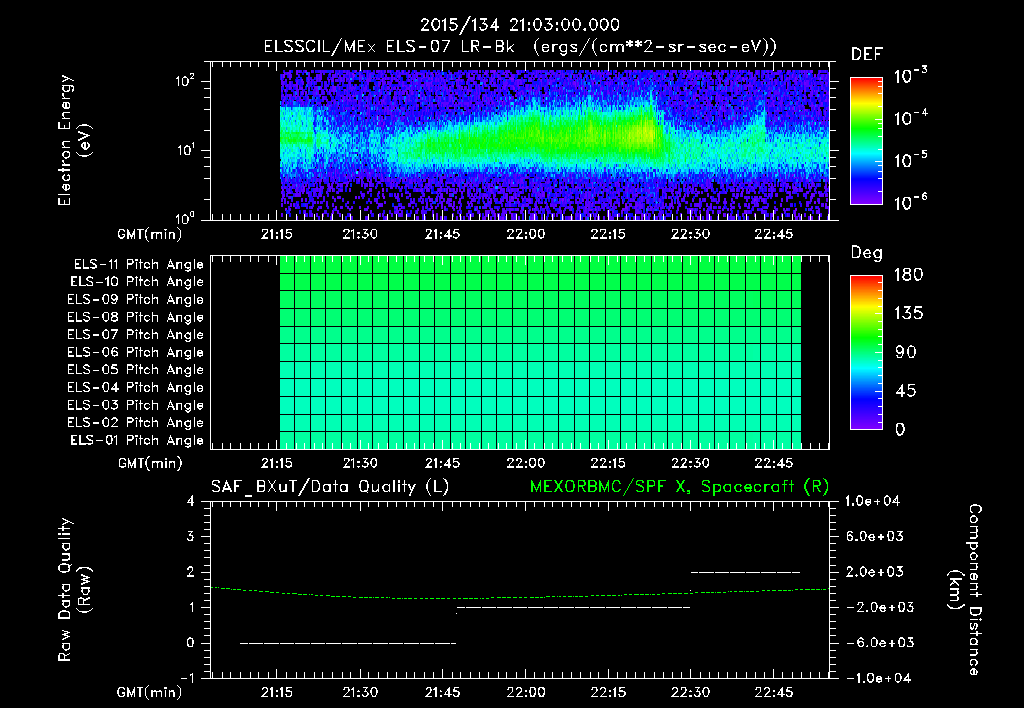The height and width of the screenshot is (708, 1024).
Task: Click the data quality line segment at level 0
Action: tap(348, 643)
